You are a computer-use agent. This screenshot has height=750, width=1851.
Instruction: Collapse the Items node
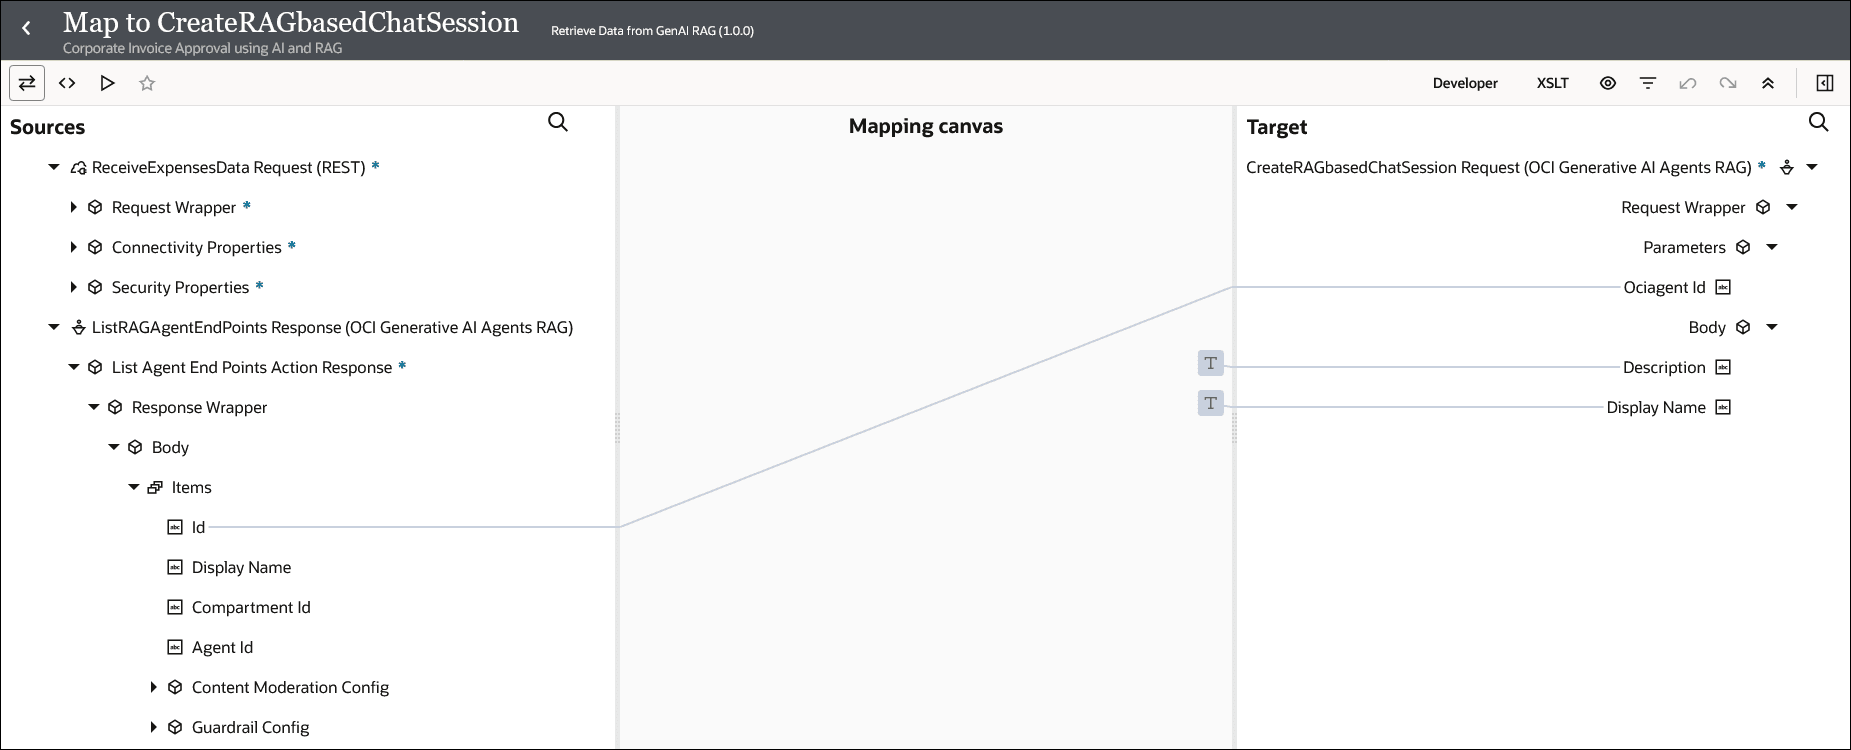coord(134,487)
